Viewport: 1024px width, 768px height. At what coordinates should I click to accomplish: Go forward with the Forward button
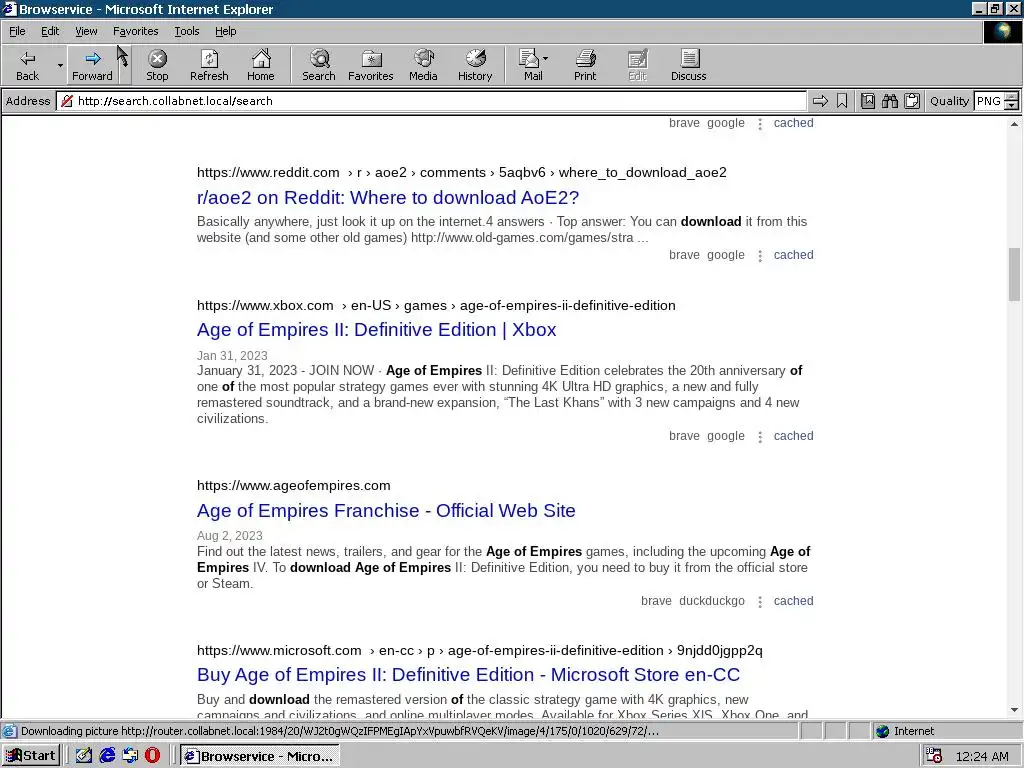(x=92, y=65)
